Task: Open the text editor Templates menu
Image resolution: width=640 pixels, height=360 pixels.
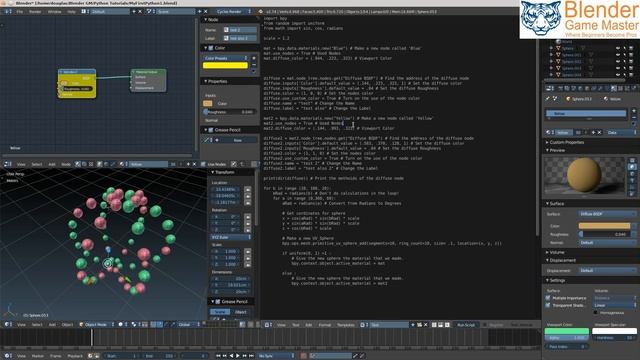Action: 346,325
